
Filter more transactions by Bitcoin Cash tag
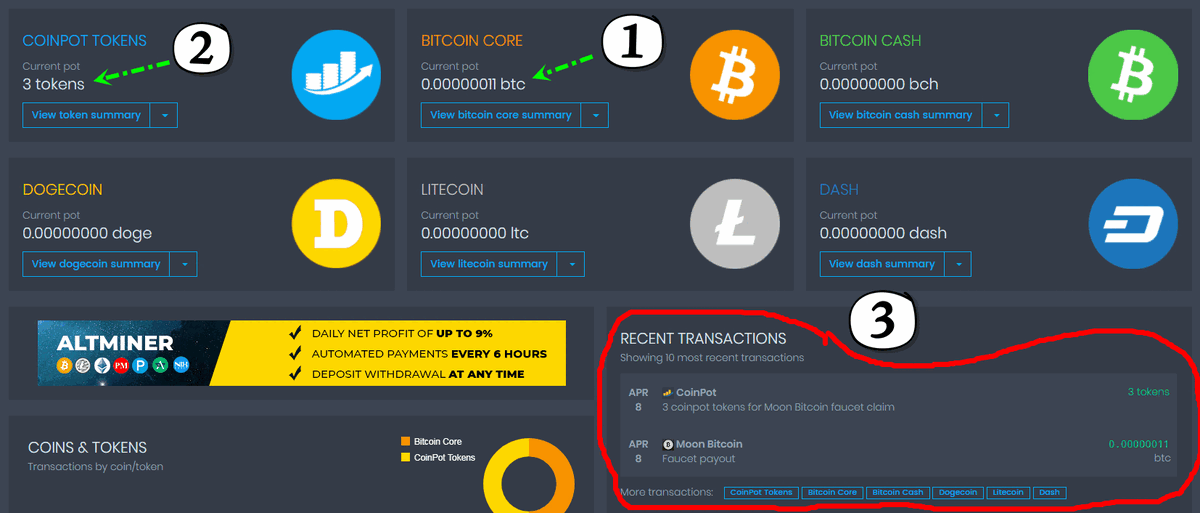(x=897, y=493)
